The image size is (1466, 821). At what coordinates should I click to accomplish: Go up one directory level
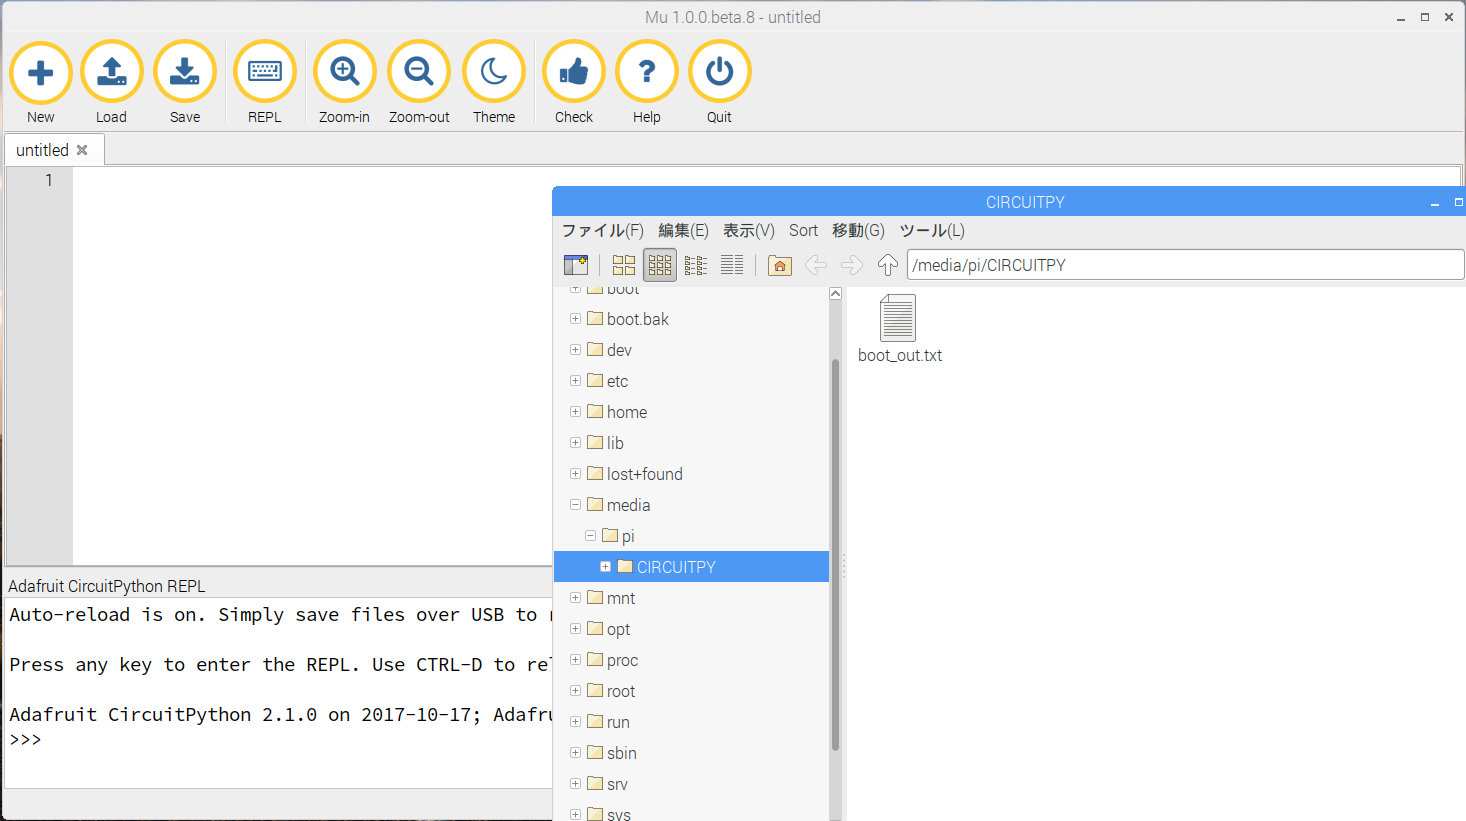coord(887,264)
